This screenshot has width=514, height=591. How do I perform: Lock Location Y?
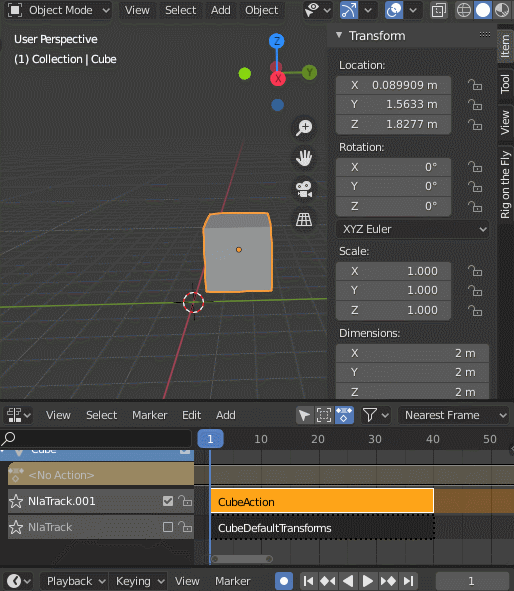click(x=475, y=104)
